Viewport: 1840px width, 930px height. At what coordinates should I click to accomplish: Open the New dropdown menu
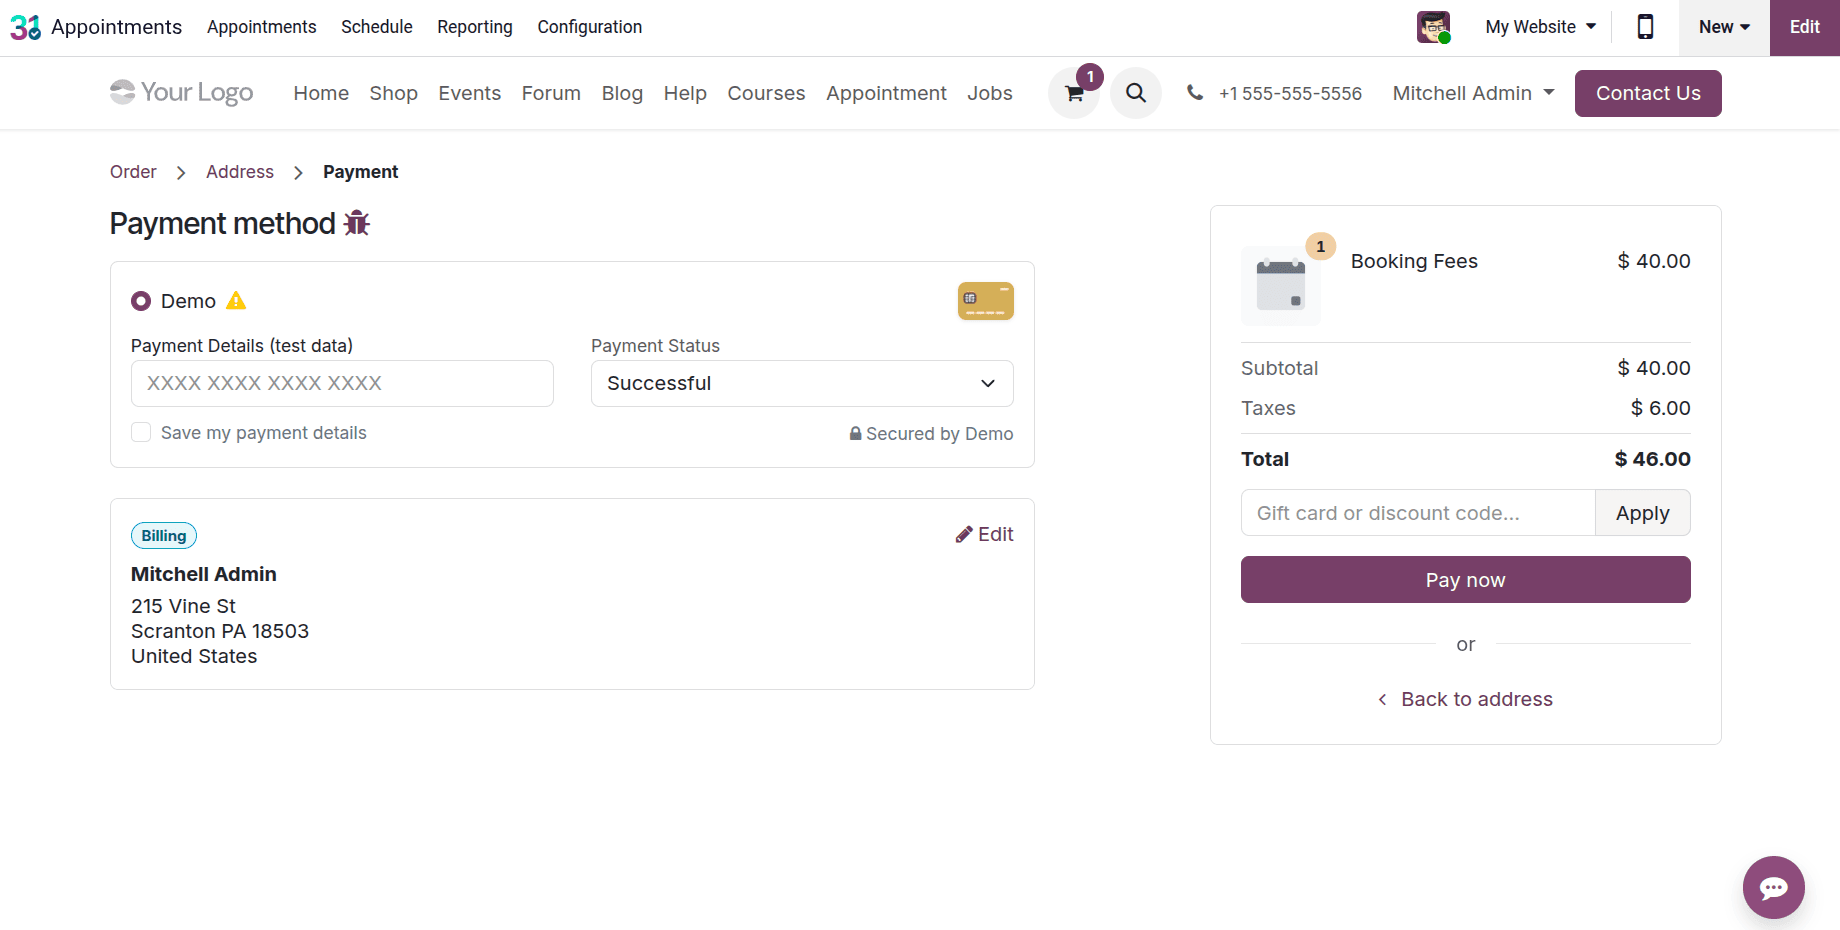click(1725, 27)
